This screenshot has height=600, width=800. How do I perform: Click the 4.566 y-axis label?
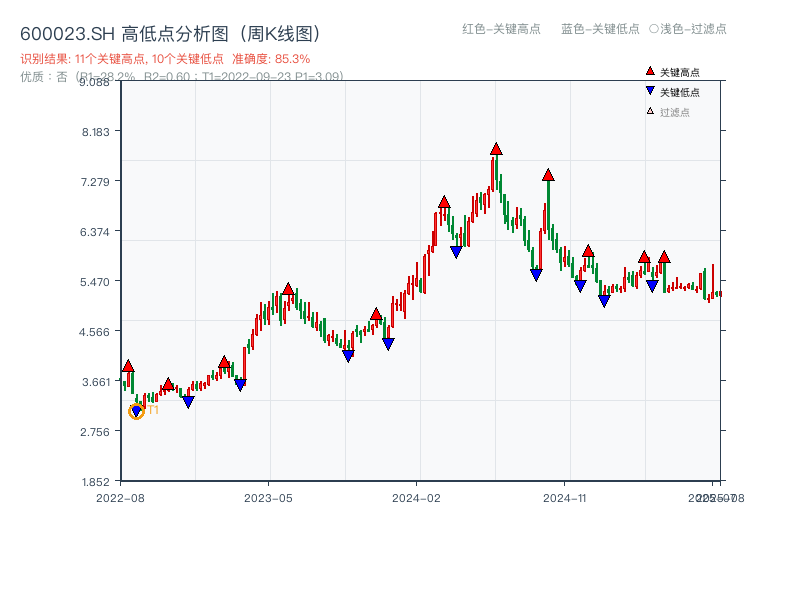pyautogui.click(x=94, y=332)
